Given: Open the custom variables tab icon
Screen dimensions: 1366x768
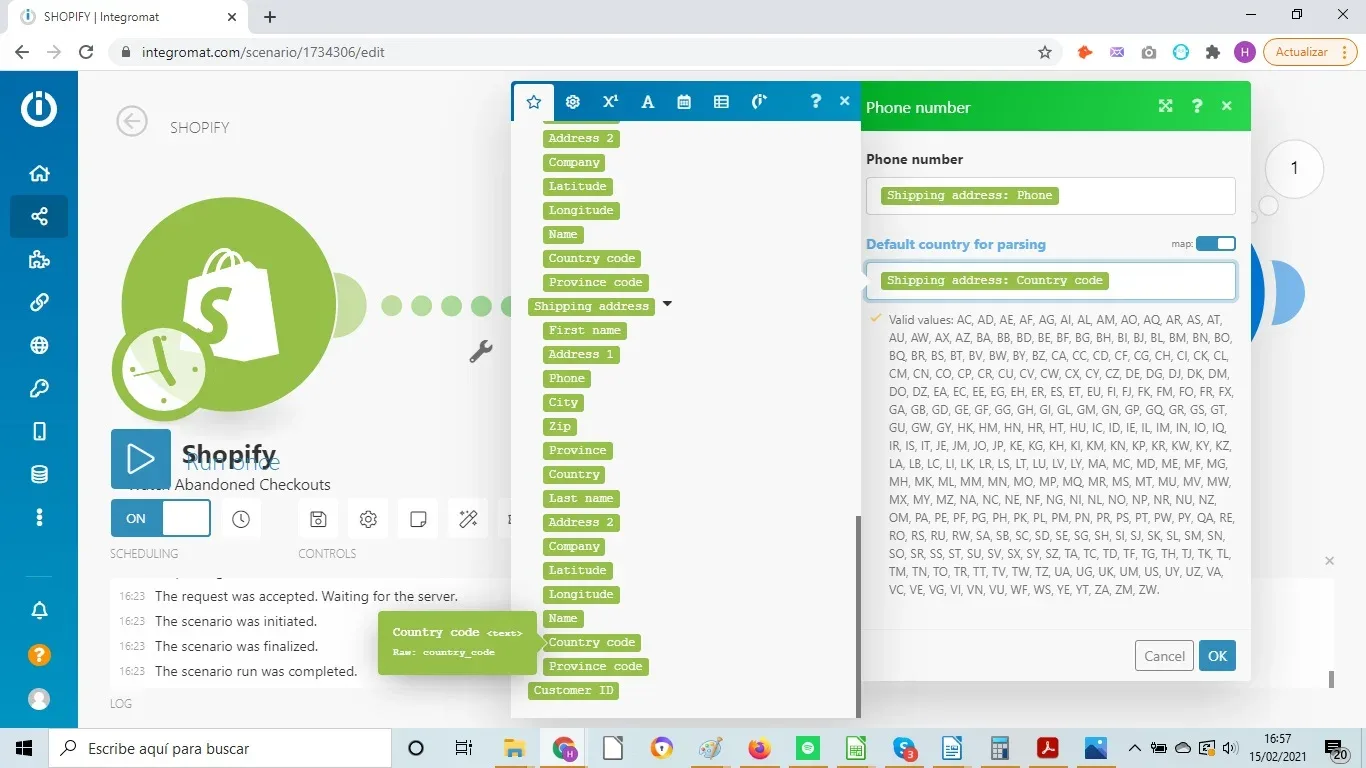Looking at the screenshot, I should point(759,101).
